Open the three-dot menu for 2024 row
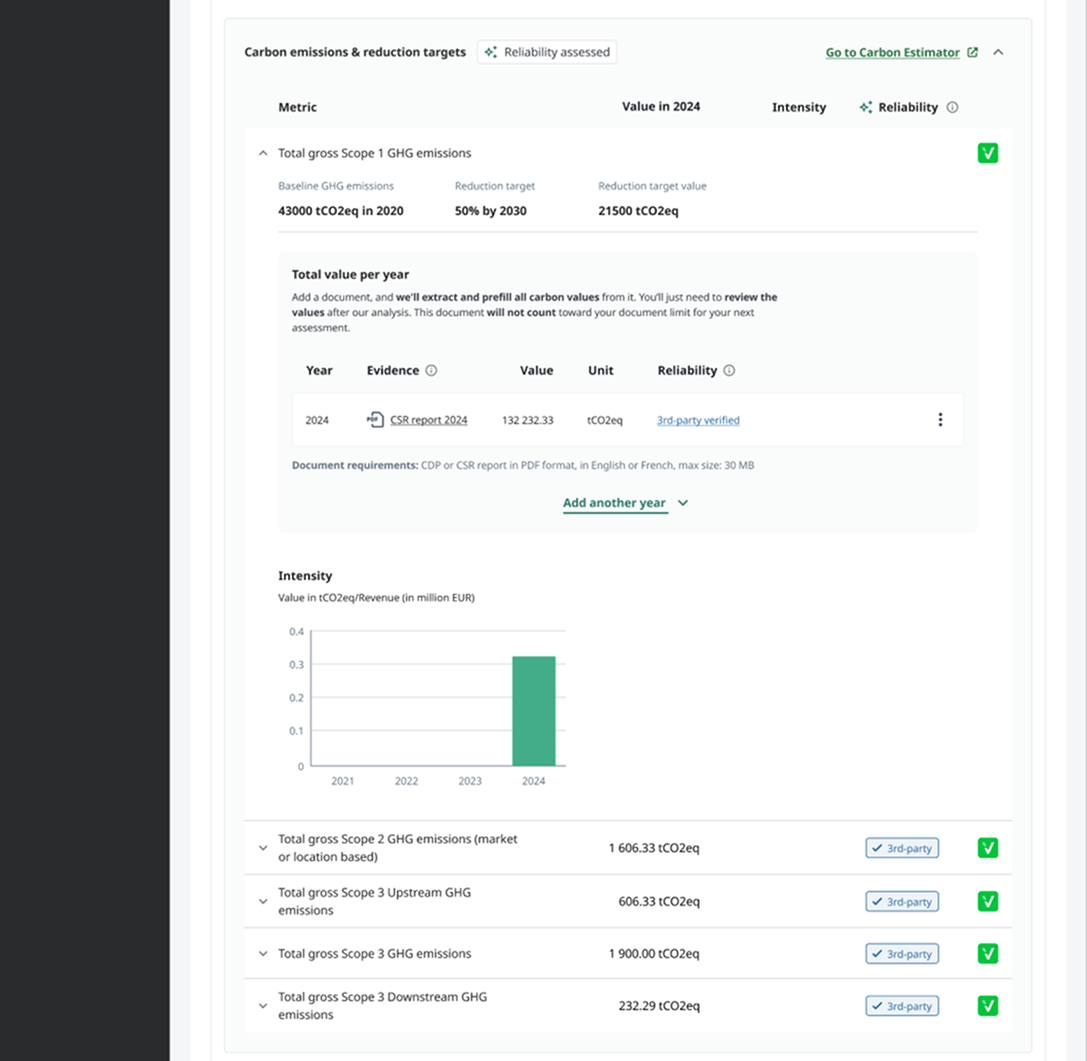The width and height of the screenshot is (1087, 1061). (940, 420)
